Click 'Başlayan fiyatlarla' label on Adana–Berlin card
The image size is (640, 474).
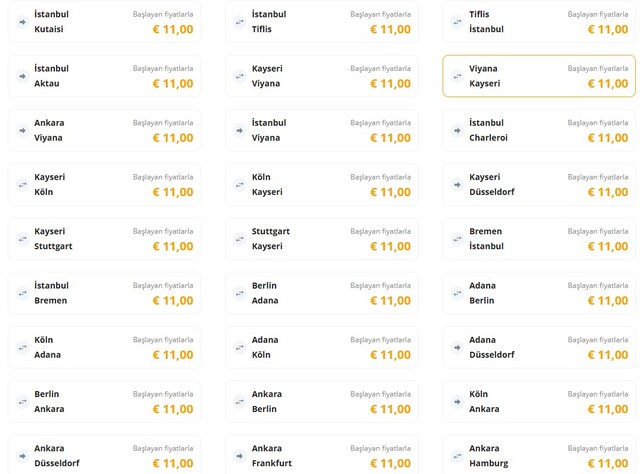pos(598,286)
